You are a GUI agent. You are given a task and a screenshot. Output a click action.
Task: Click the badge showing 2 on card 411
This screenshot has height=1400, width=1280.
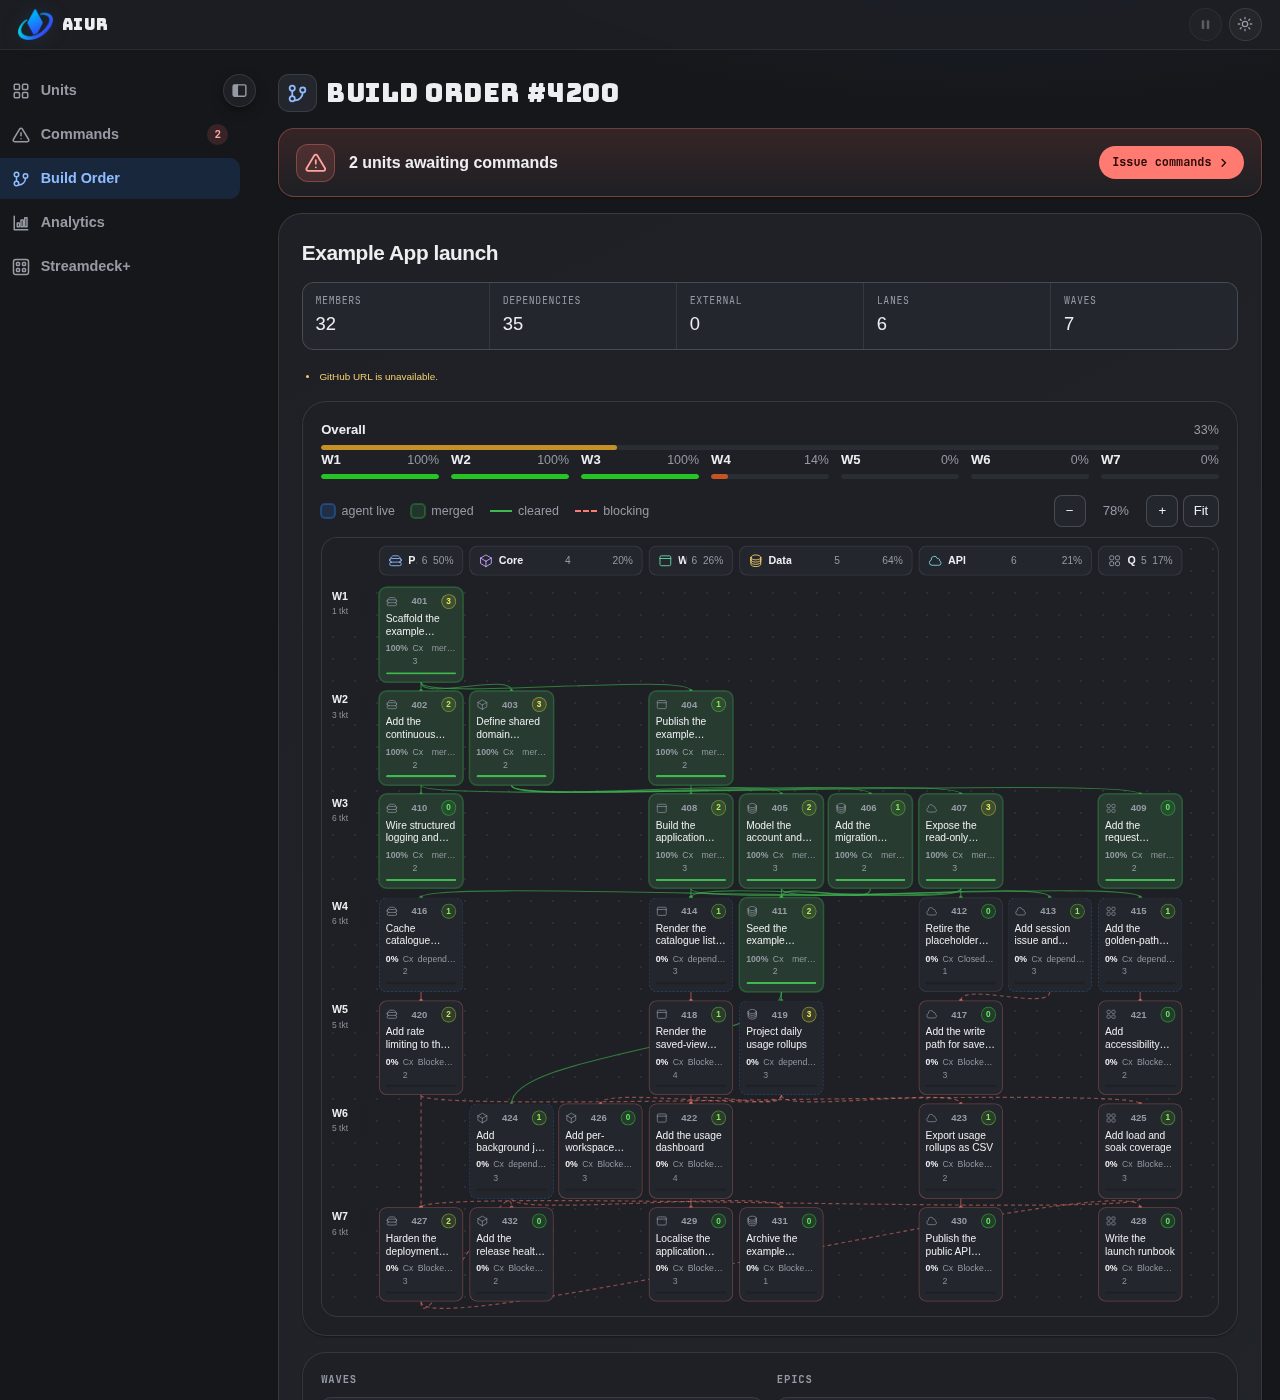point(809,911)
